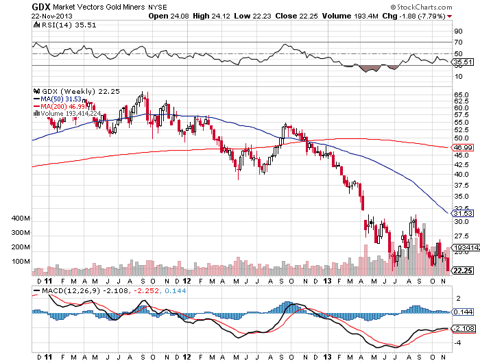Click the 46.99 MA(200) value tag
This screenshot has width=480, height=363.
(462, 147)
